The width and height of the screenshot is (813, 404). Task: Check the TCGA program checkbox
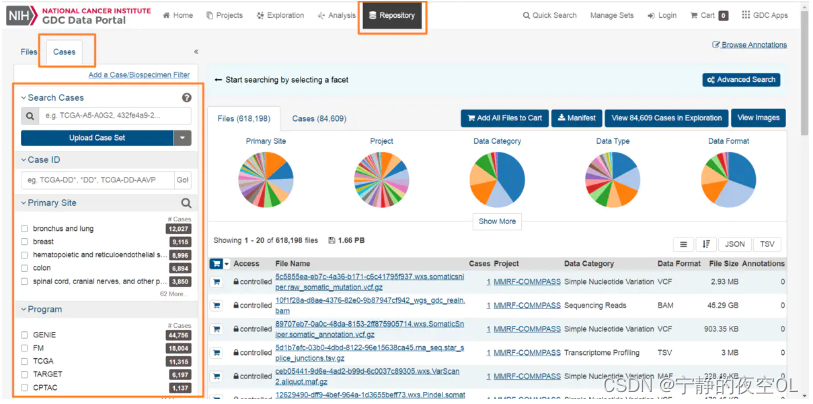pos(24,361)
